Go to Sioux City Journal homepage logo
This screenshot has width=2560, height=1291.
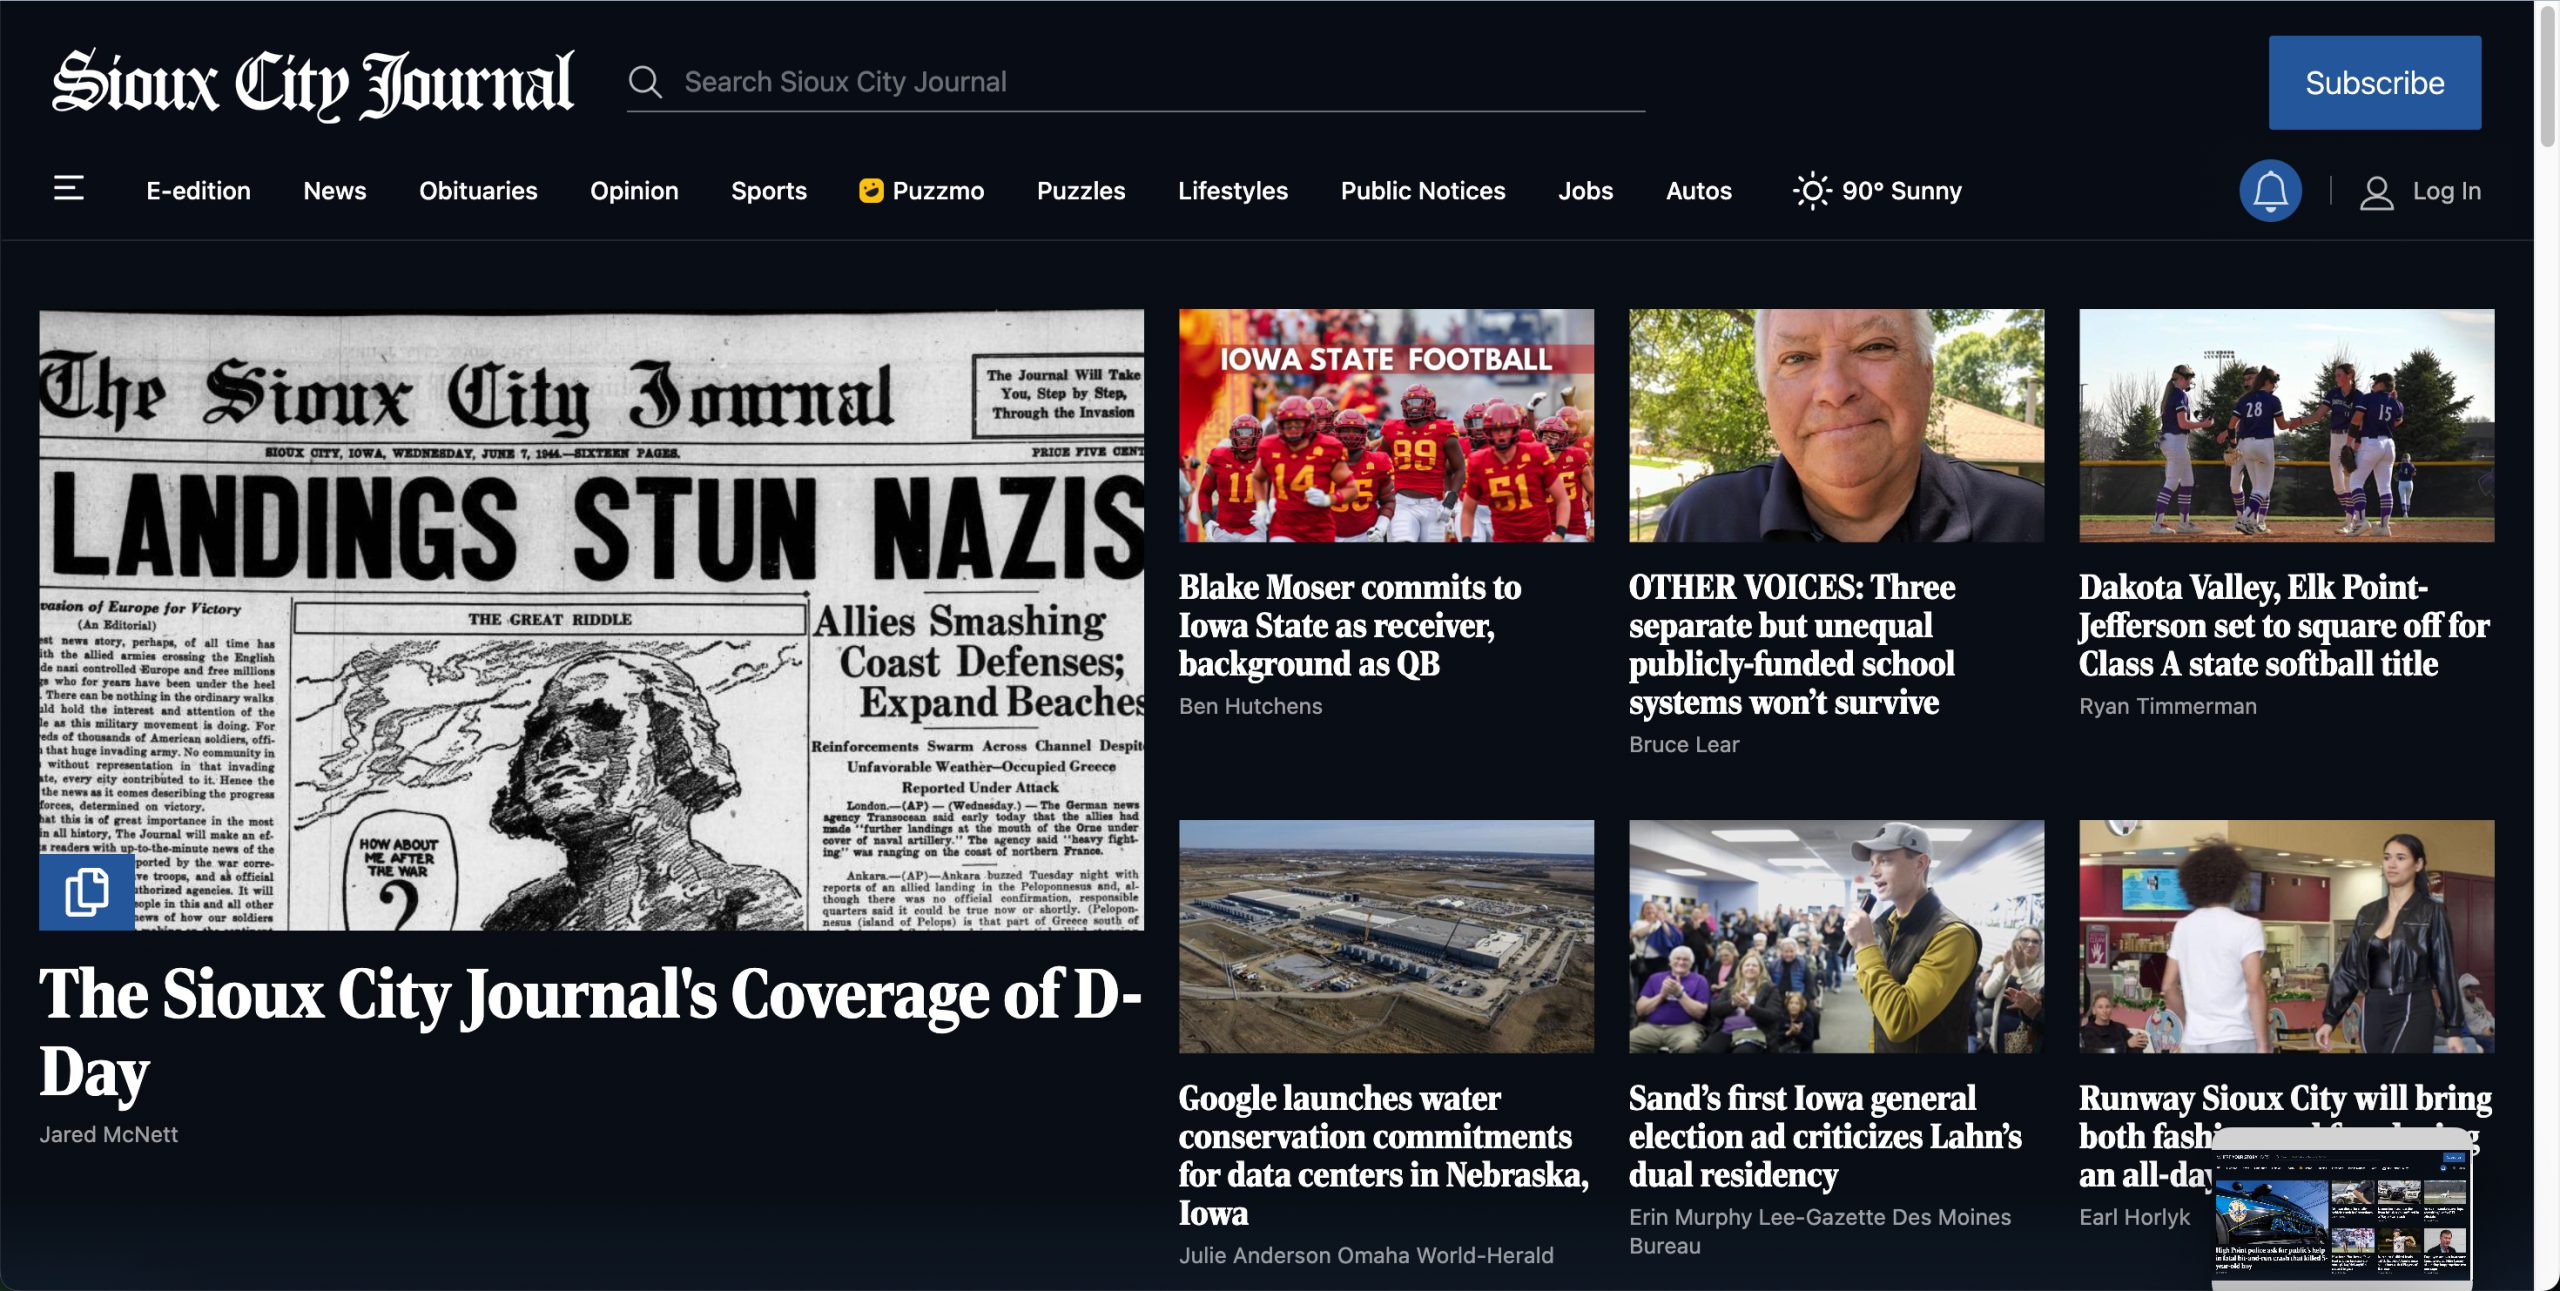313,84
